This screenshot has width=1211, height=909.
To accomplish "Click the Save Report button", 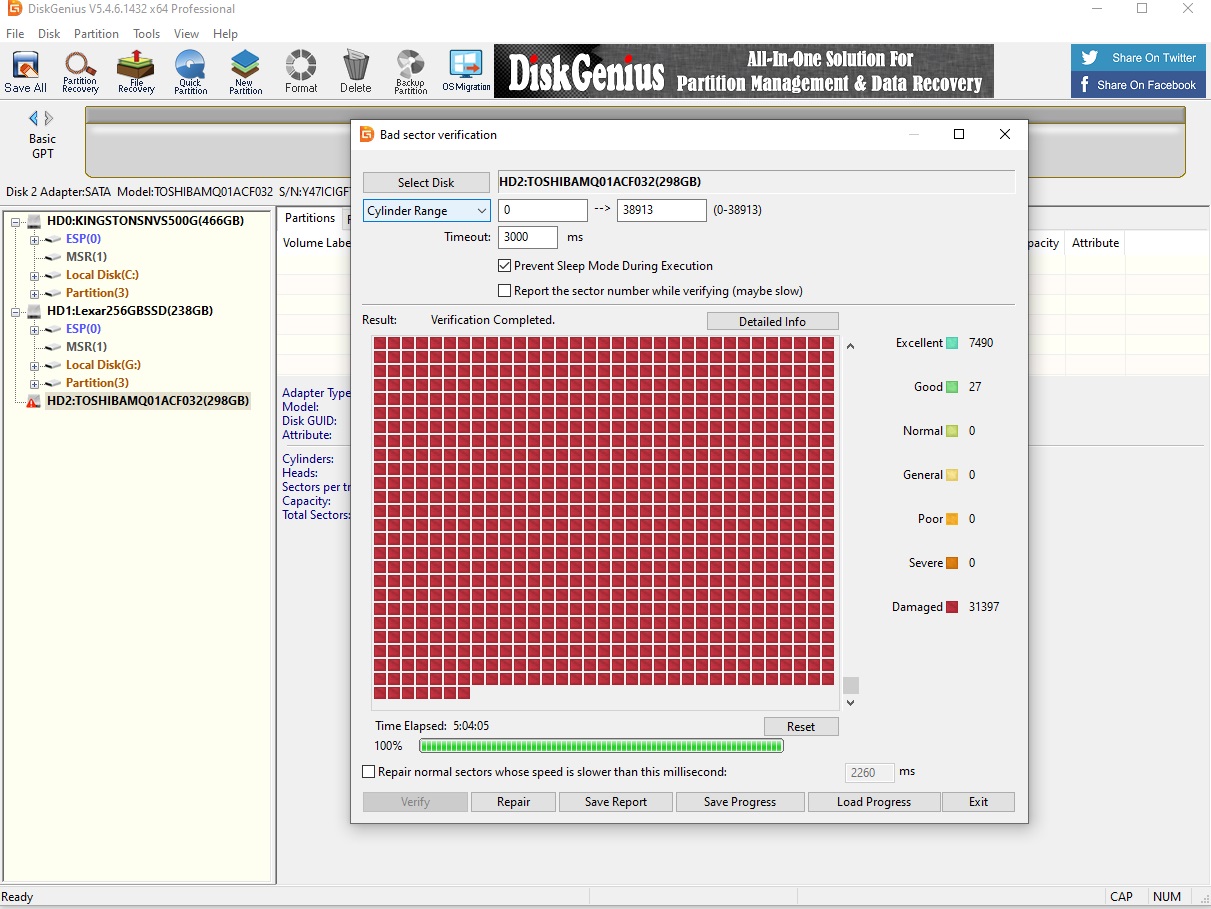I will tap(616, 802).
